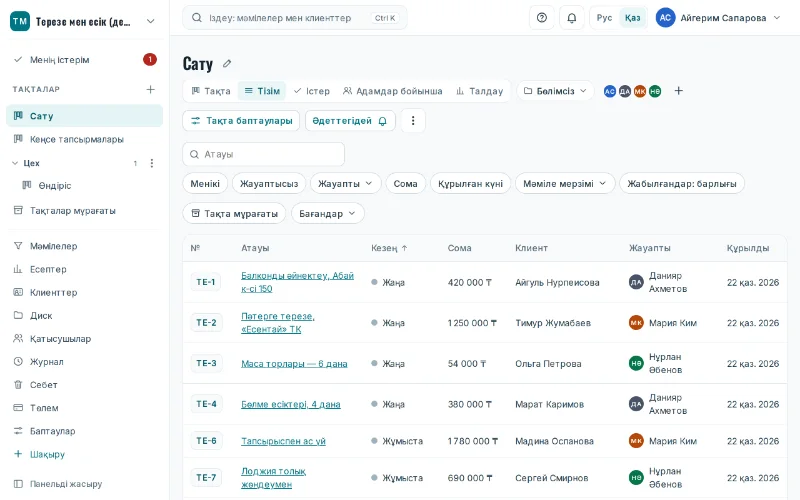Open the help question mark icon

[x=542, y=18]
